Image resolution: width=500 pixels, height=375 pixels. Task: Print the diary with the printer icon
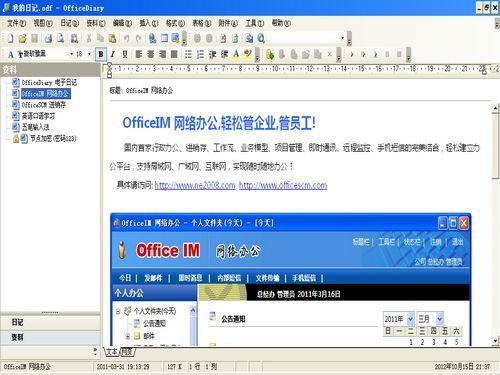48,38
